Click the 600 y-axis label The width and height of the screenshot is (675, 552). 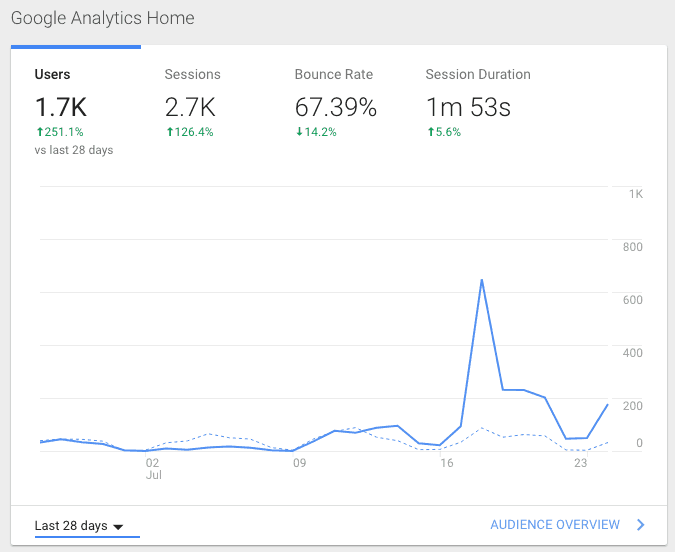(x=632, y=300)
